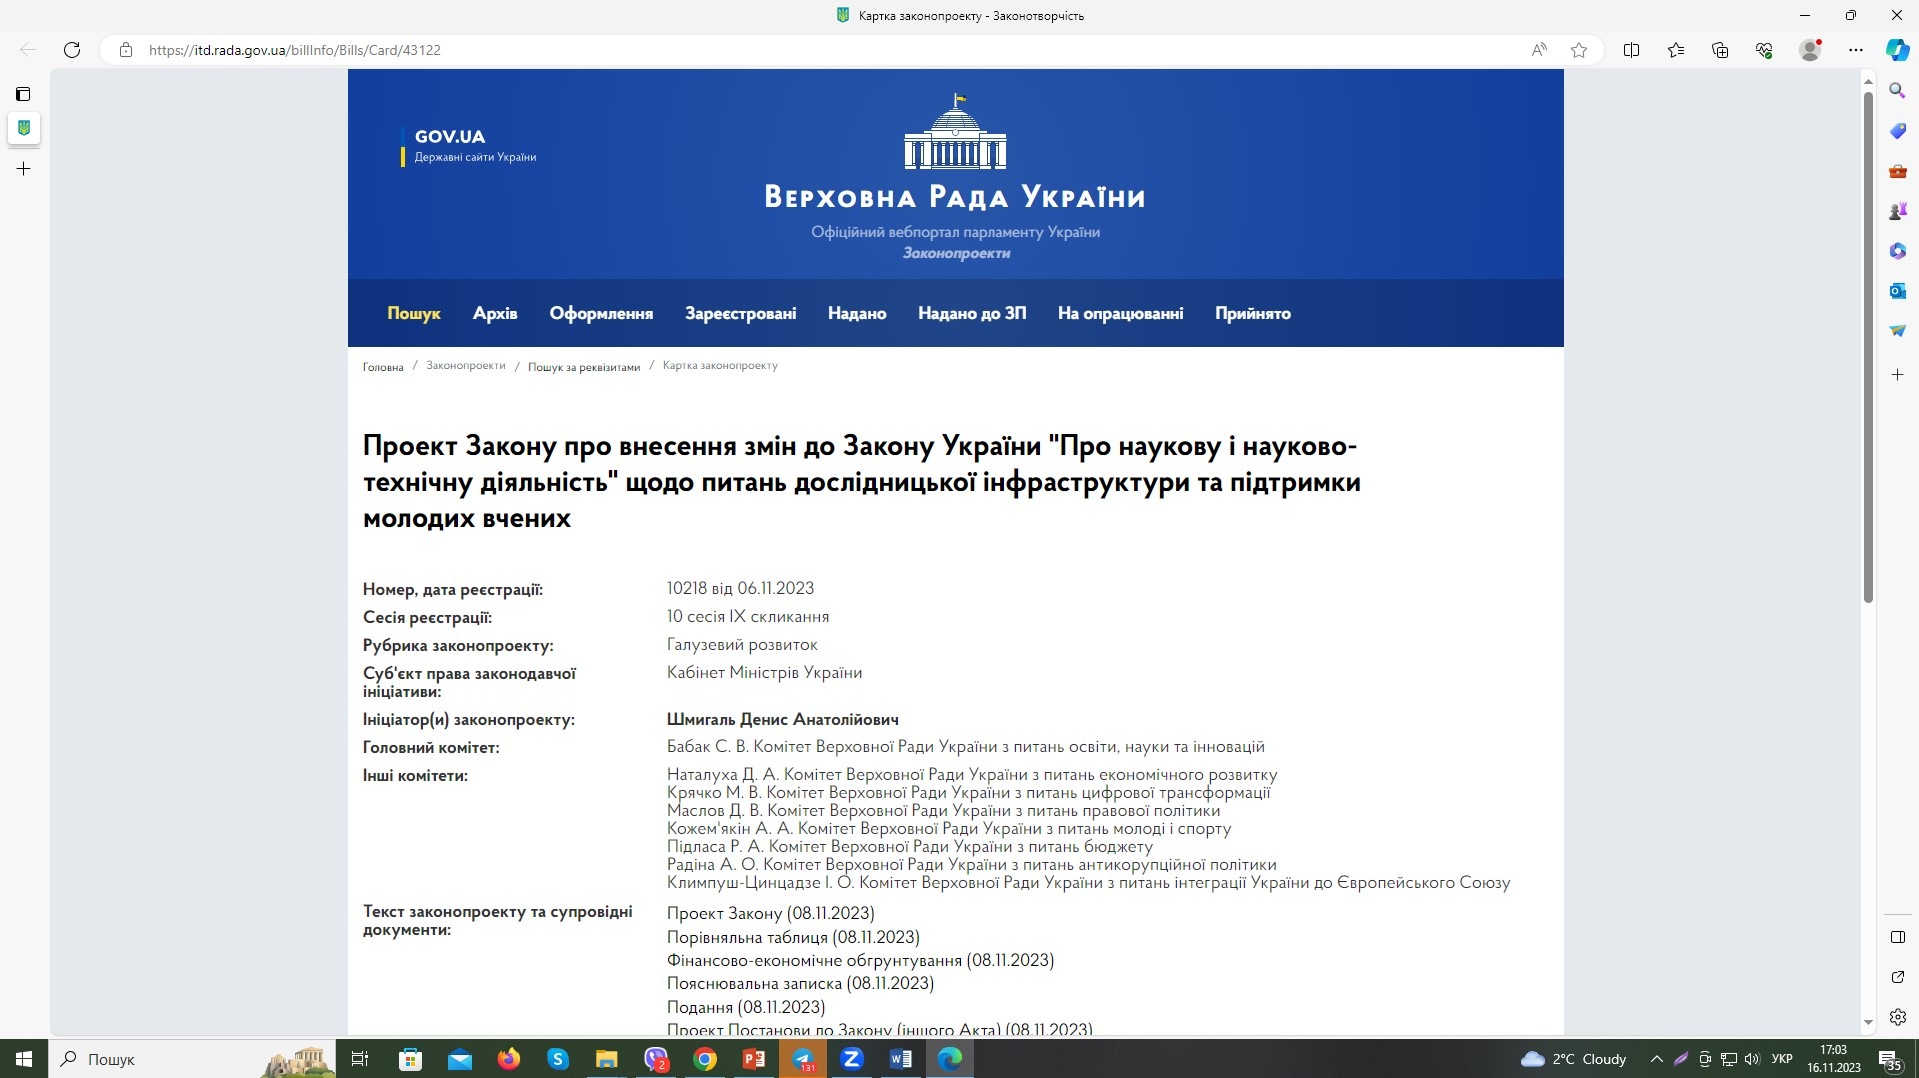Open Settings and more ellipsis menu
The image size is (1919, 1078).
tap(1856, 50)
